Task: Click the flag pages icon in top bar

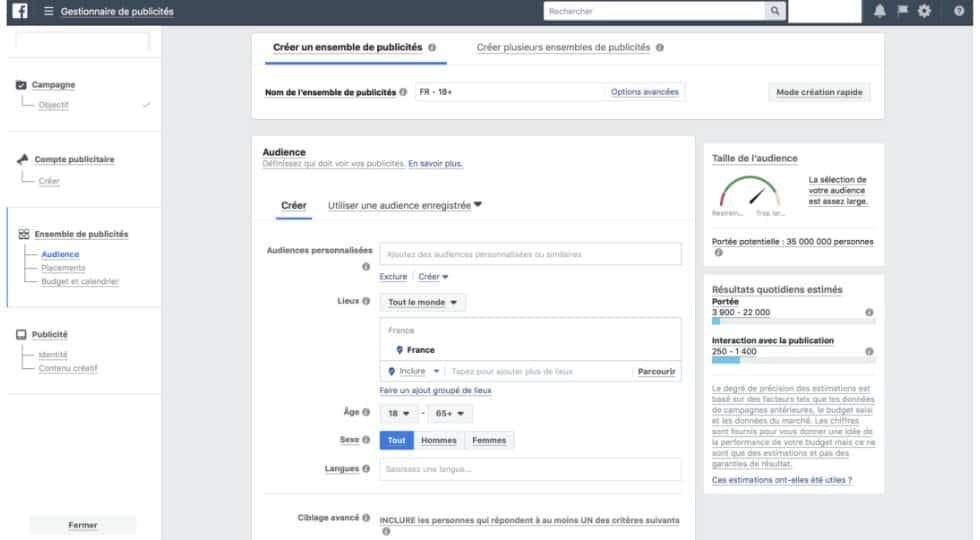Action: 902,10
